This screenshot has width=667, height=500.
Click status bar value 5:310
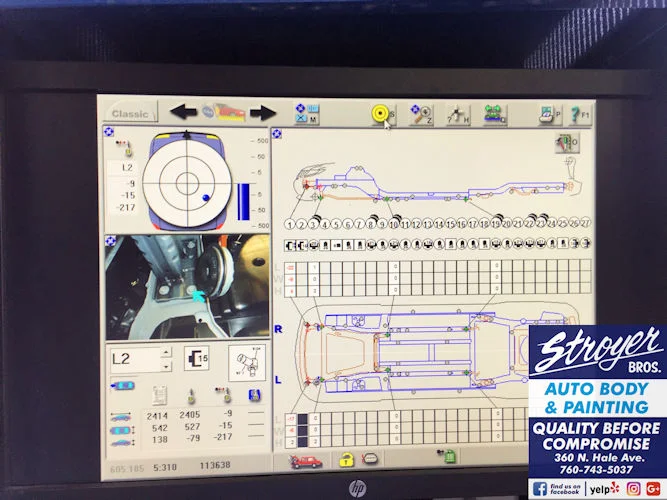(x=165, y=467)
